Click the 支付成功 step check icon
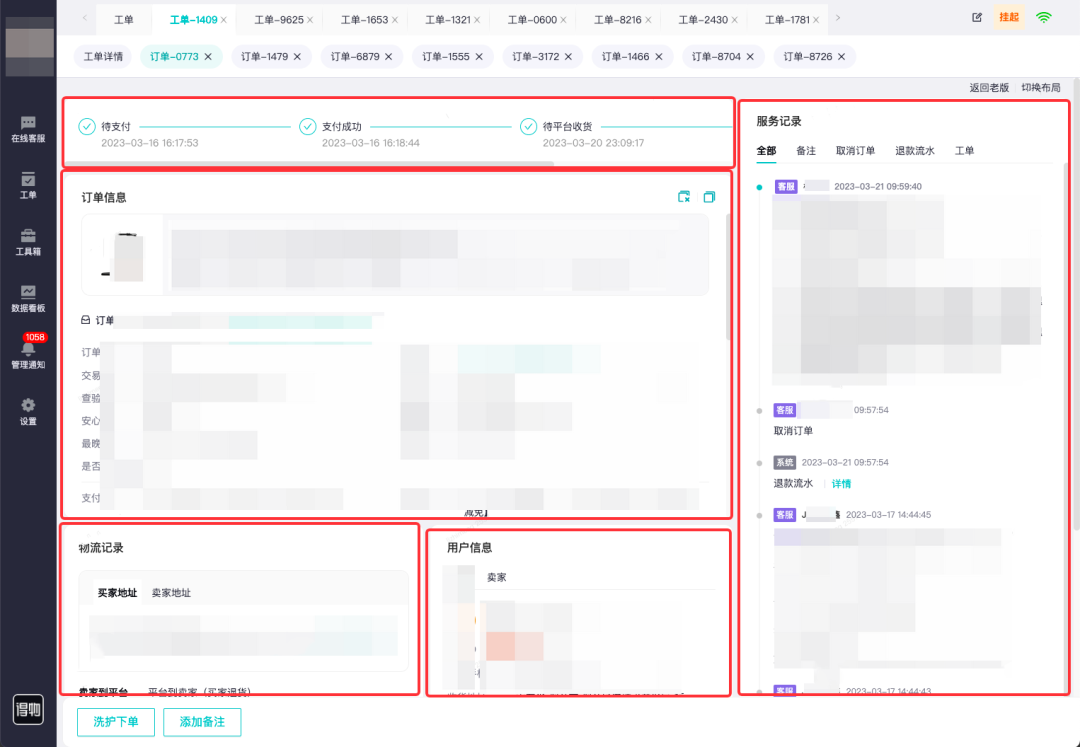This screenshot has width=1080, height=747. [307, 127]
